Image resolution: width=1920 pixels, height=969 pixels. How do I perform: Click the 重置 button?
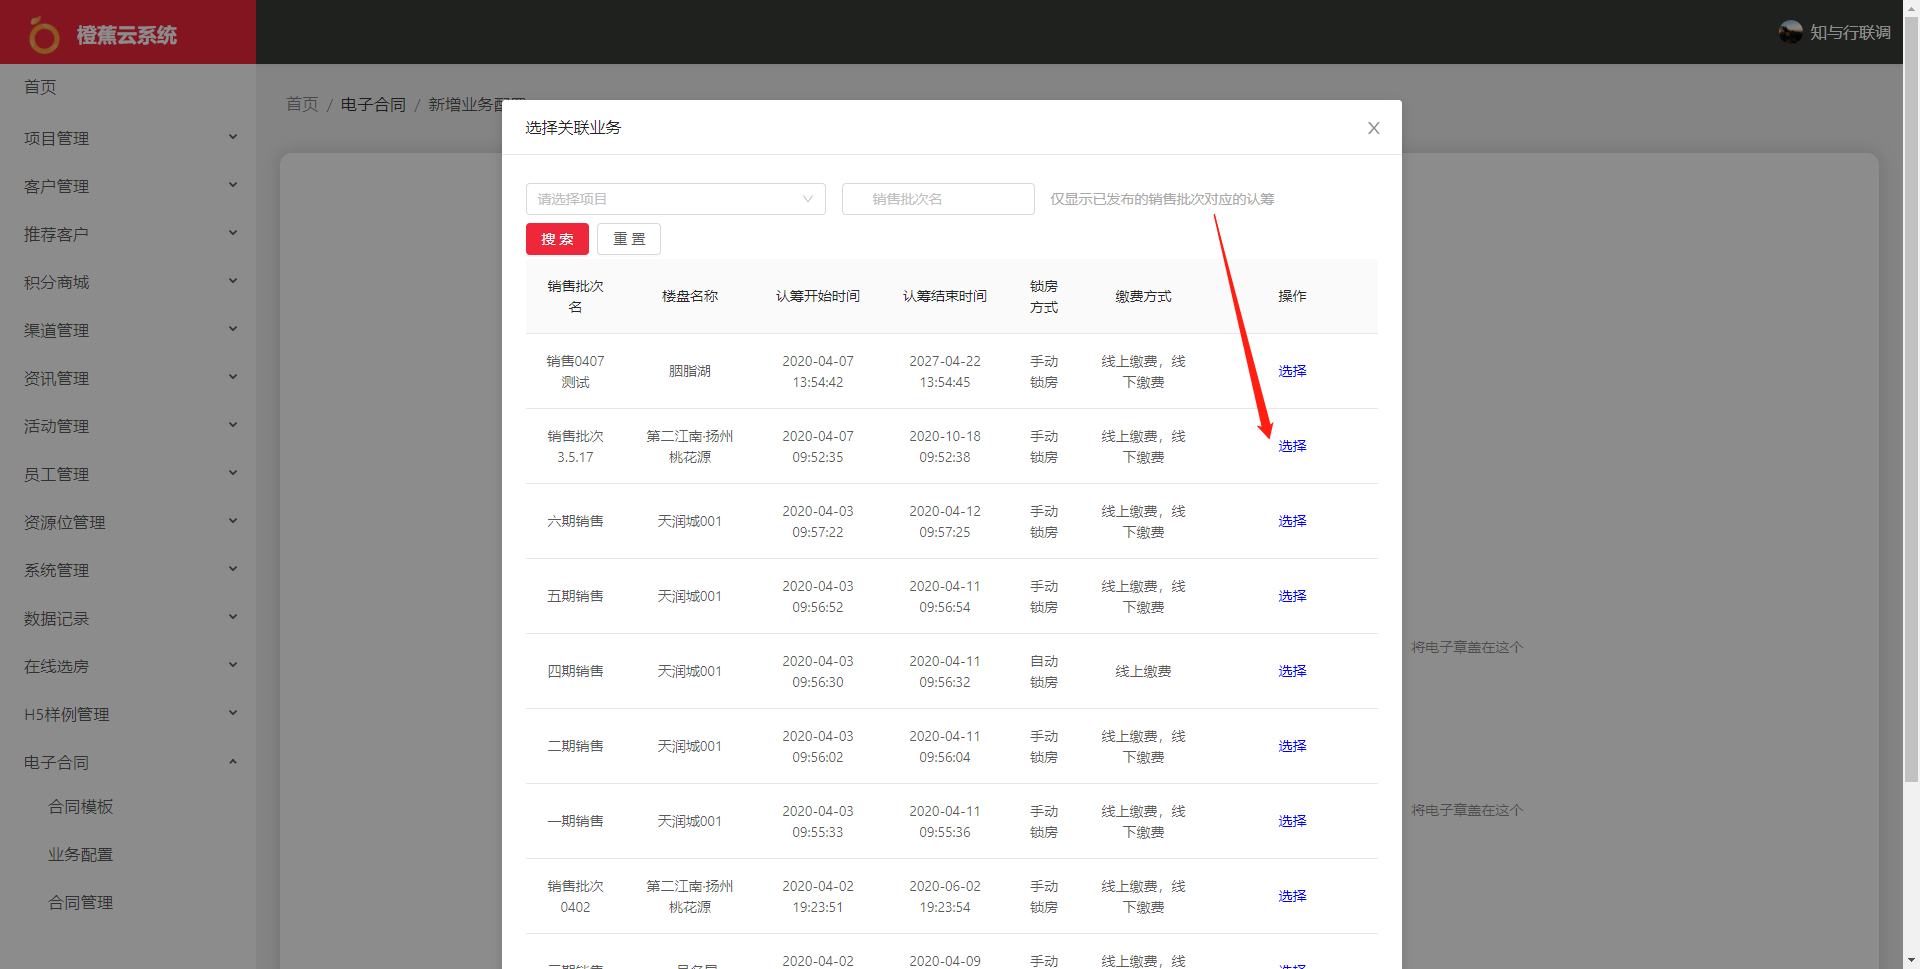pyautogui.click(x=629, y=239)
